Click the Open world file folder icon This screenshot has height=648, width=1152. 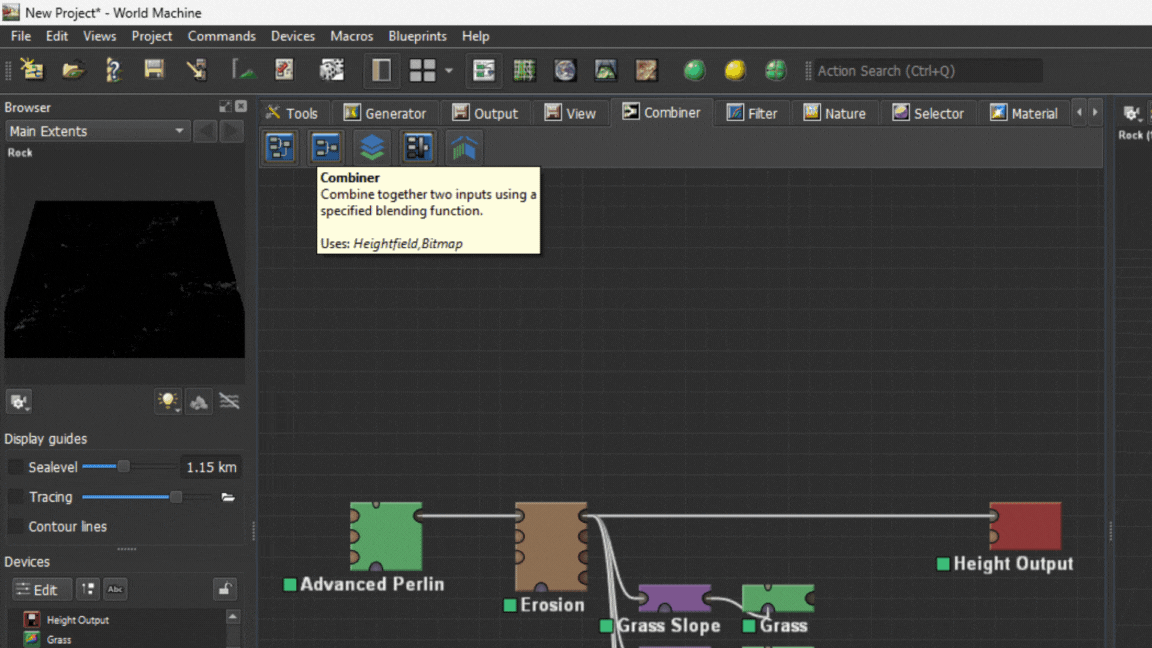[x=73, y=70]
